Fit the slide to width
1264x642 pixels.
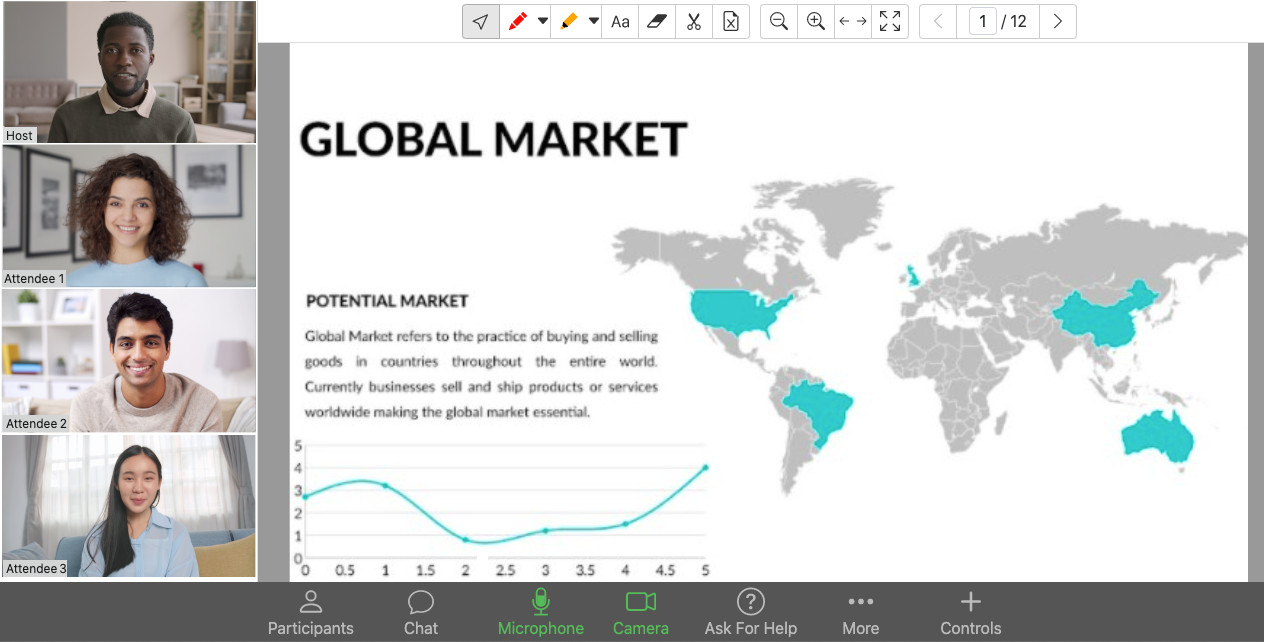(x=853, y=21)
